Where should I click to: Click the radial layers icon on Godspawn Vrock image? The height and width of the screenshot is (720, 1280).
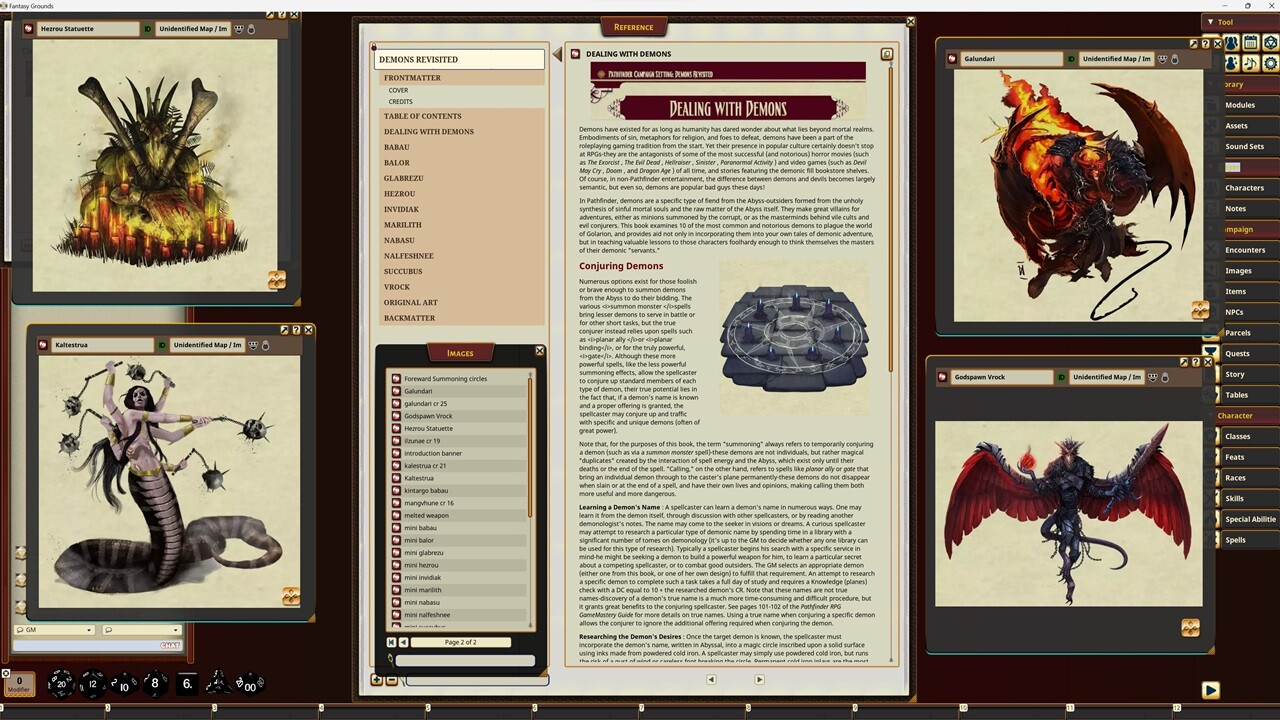point(1190,628)
